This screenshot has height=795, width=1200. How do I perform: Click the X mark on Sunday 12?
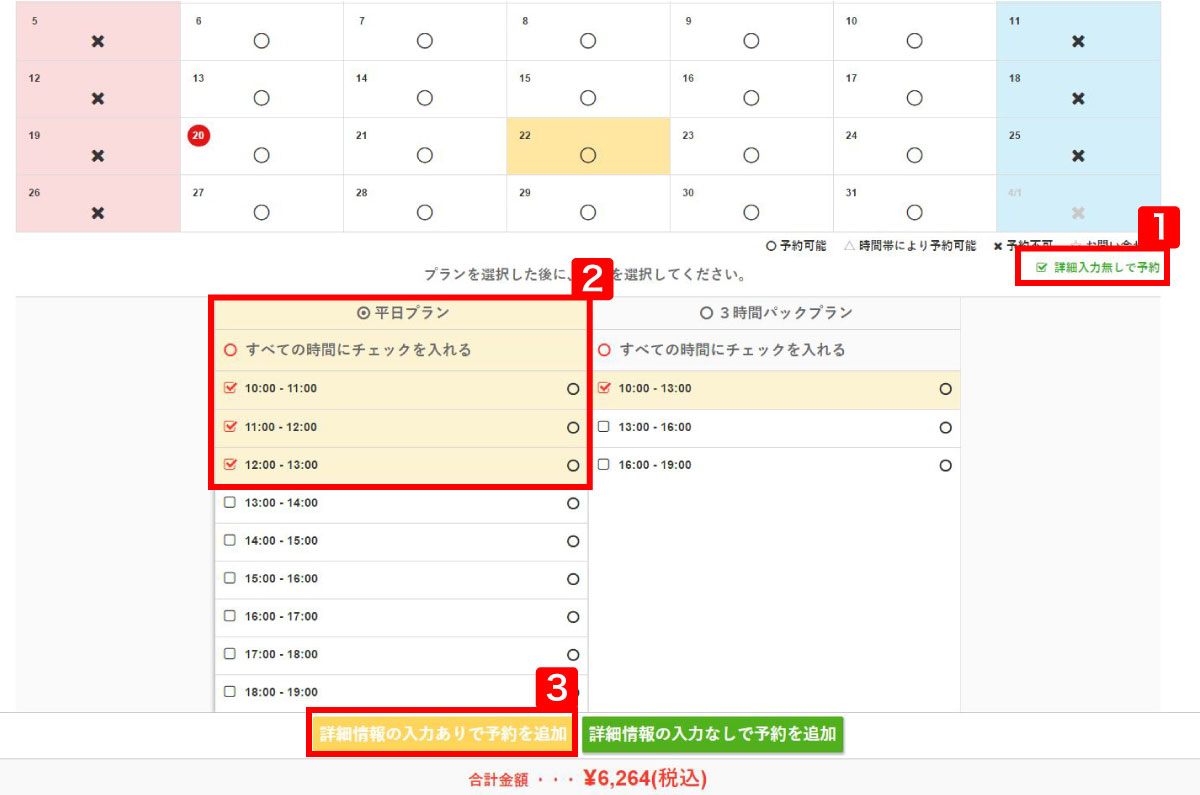(x=97, y=98)
